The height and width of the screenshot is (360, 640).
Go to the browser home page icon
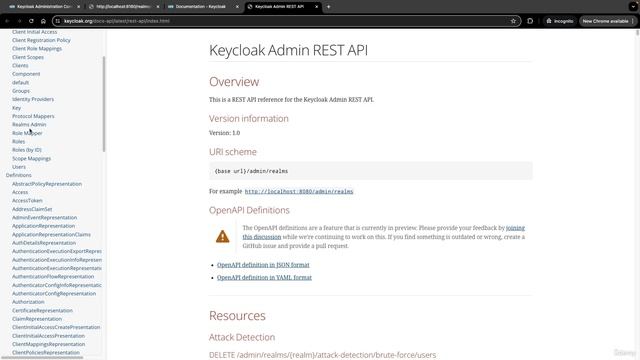pyautogui.click(x=43, y=21)
